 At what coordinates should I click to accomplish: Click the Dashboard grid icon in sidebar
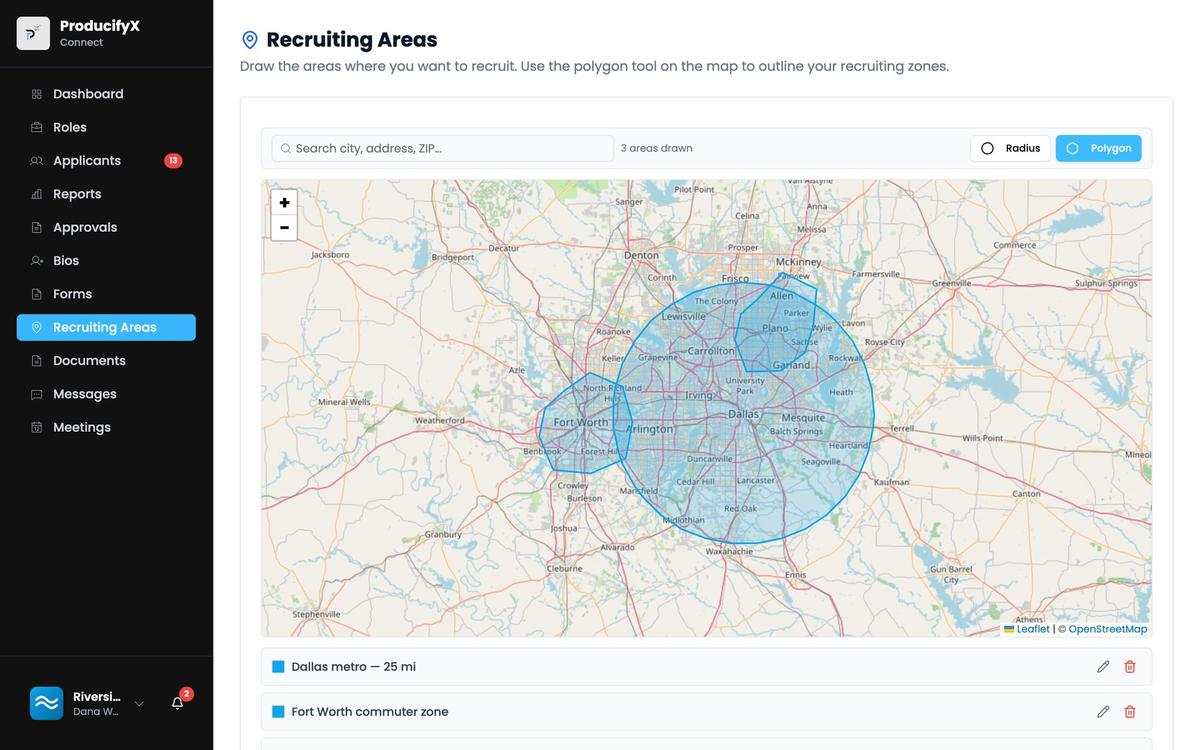coord(37,94)
